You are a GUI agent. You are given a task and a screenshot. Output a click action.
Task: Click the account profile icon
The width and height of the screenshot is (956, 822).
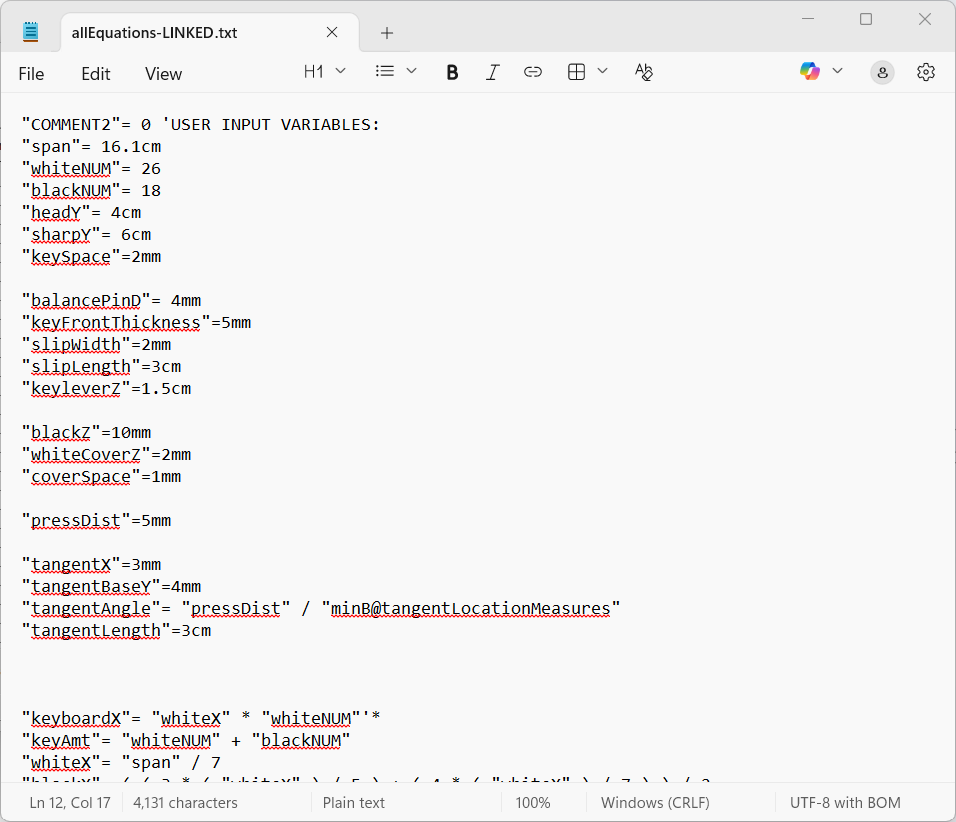pyautogui.click(x=882, y=72)
